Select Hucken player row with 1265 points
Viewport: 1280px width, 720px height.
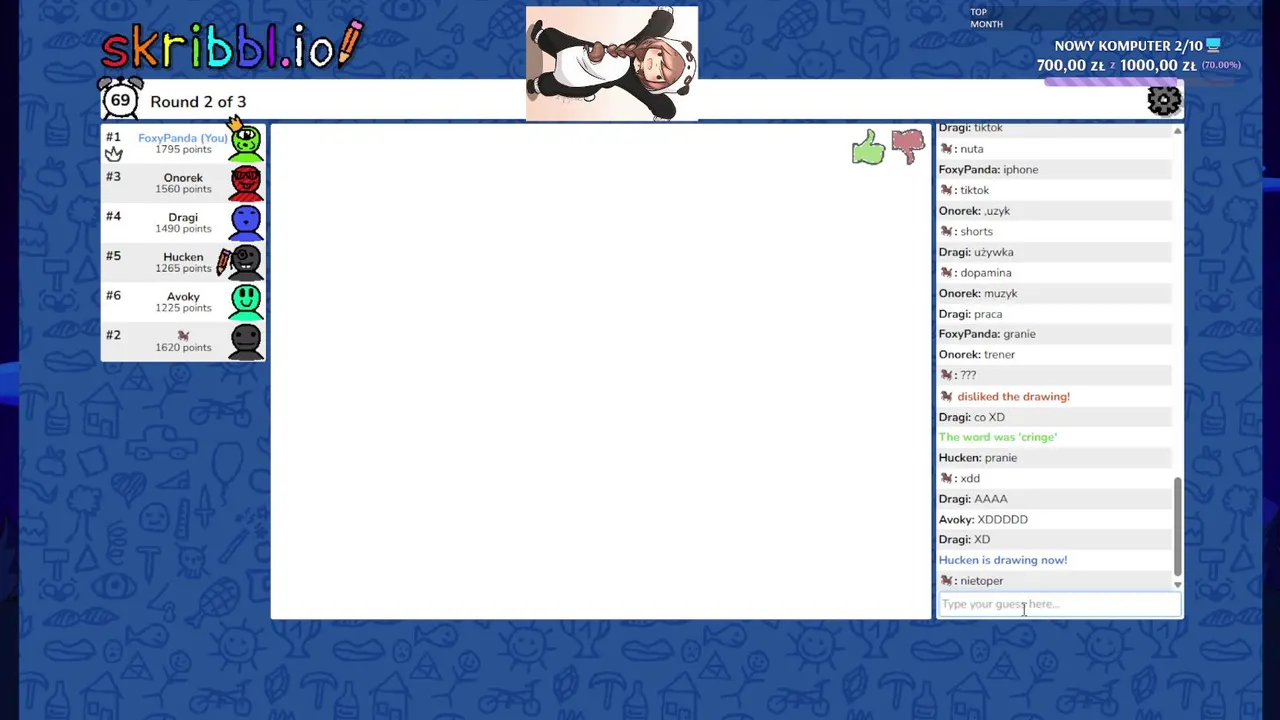(x=183, y=263)
